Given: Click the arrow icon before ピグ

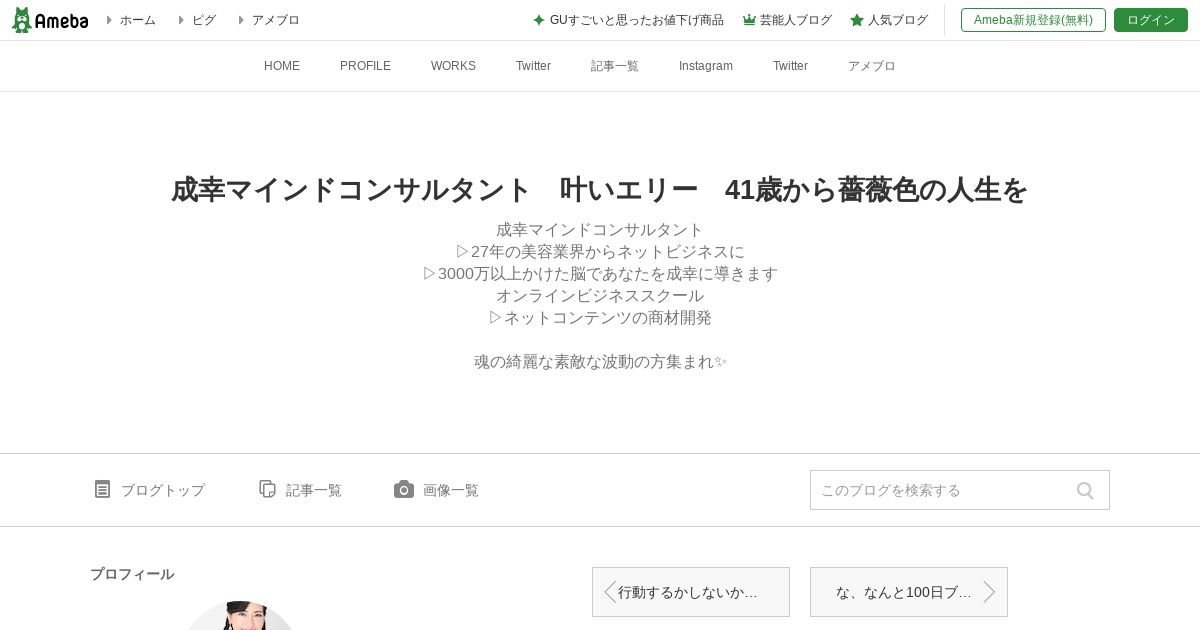Looking at the screenshot, I should 181,20.
